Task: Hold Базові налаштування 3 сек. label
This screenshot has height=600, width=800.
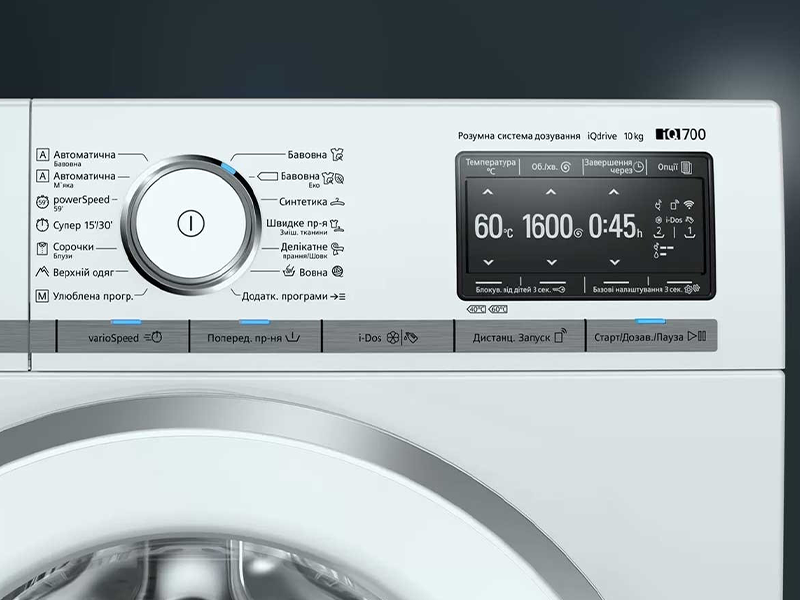Action: pyautogui.click(x=638, y=289)
